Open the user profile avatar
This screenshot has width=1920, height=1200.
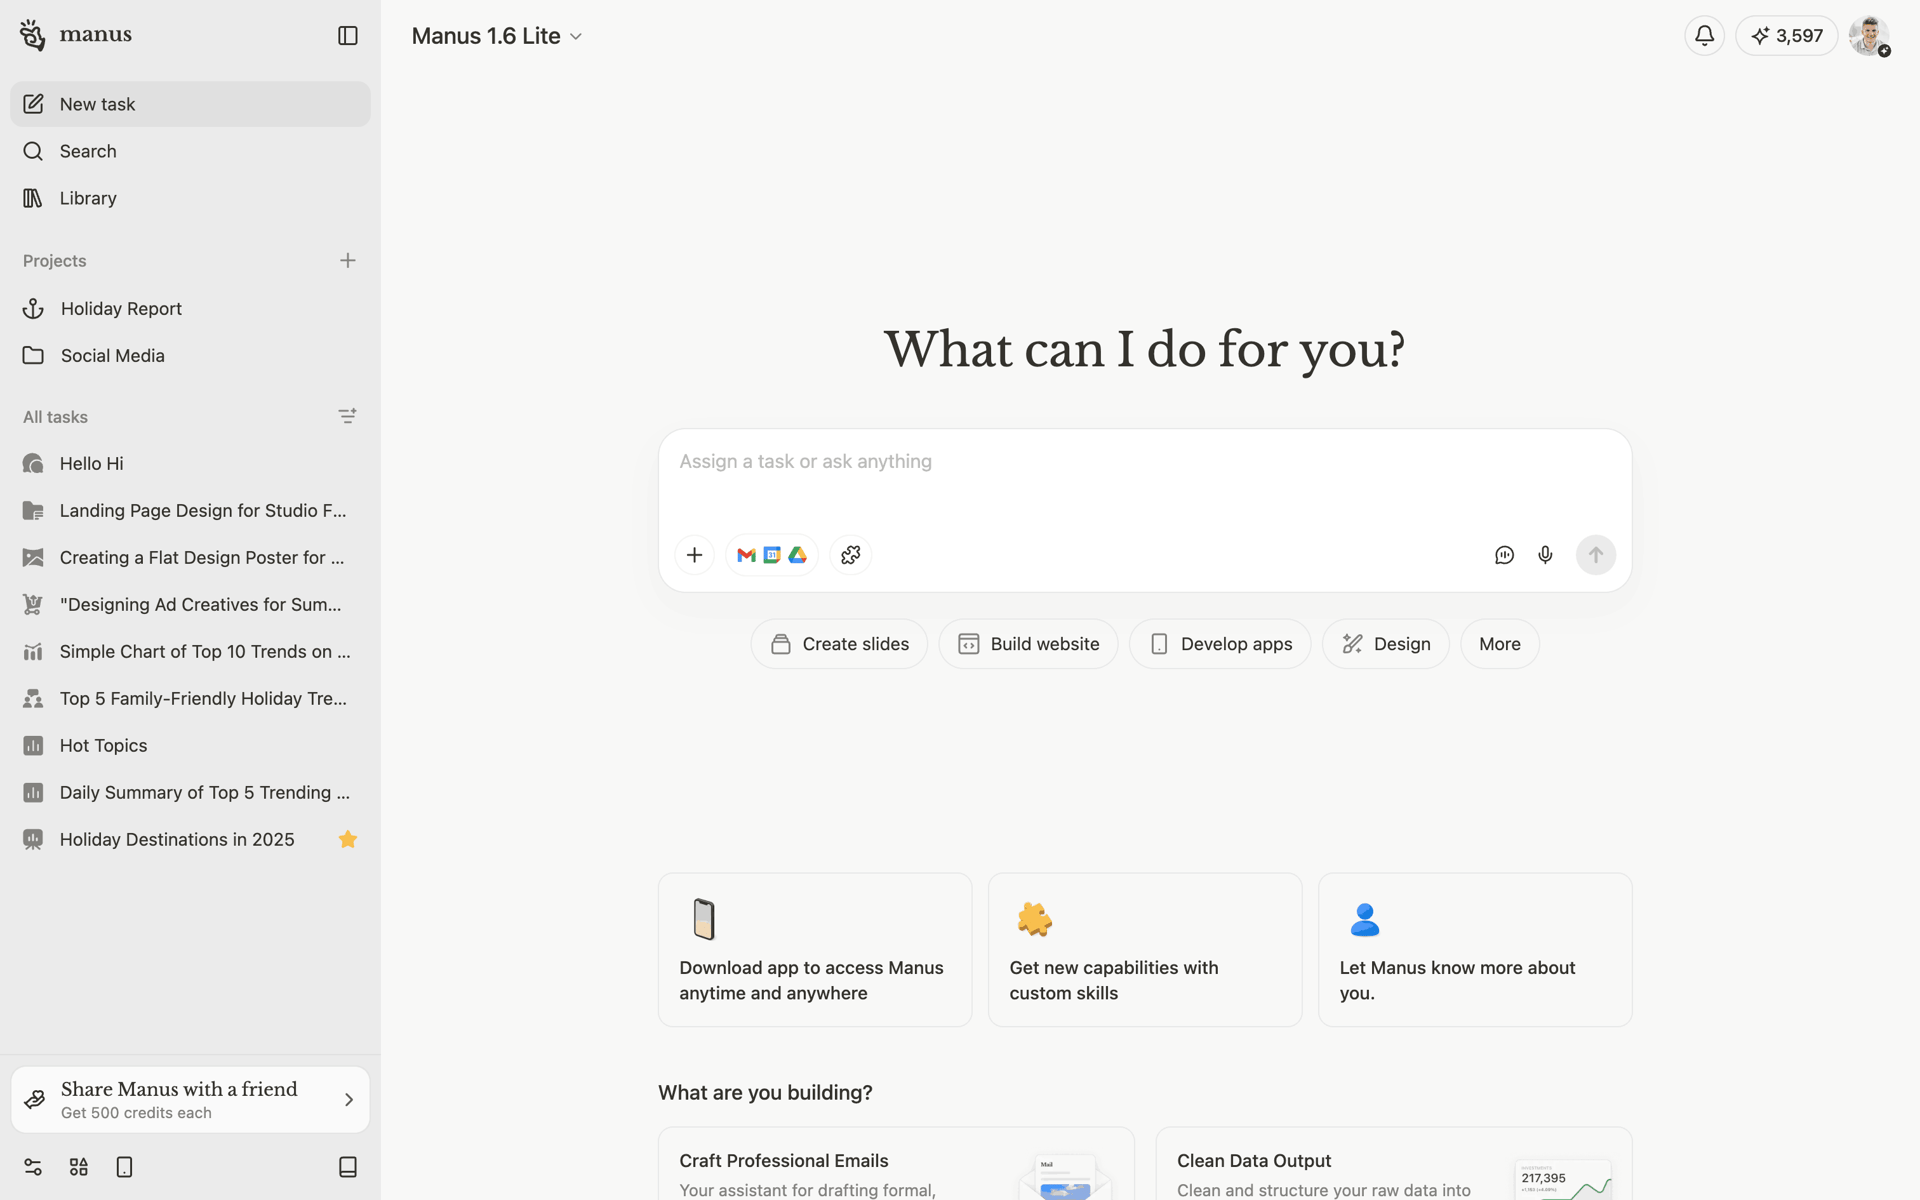[x=1868, y=36]
